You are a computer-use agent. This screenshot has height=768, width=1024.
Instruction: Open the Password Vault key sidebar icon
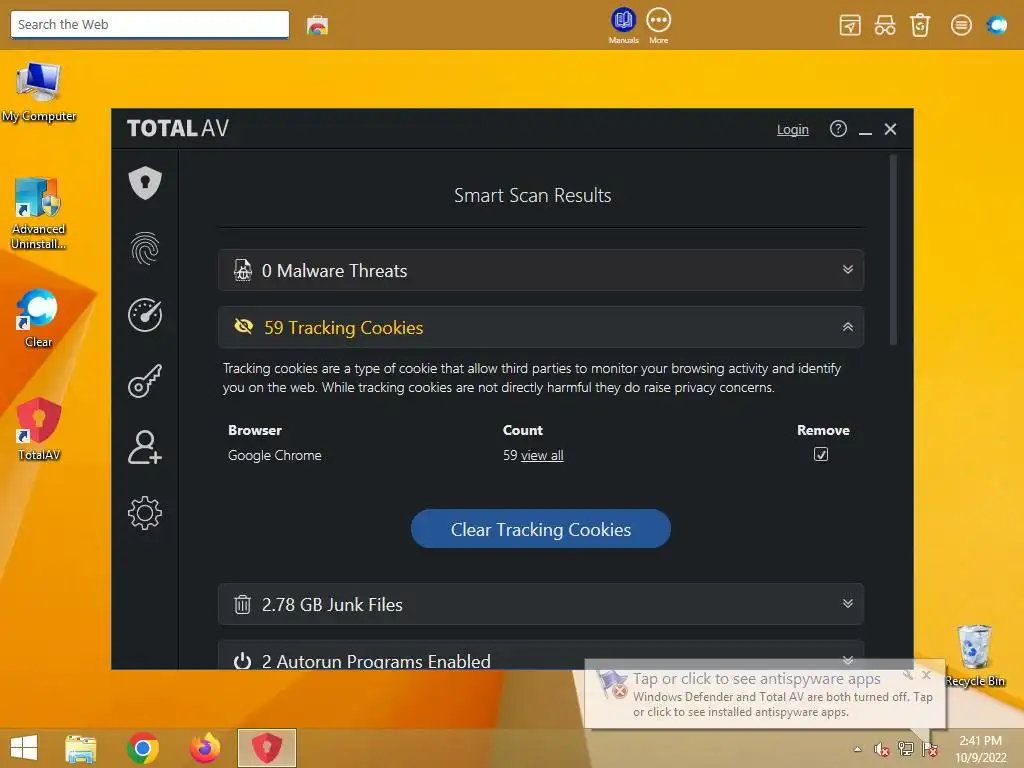pyautogui.click(x=145, y=381)
